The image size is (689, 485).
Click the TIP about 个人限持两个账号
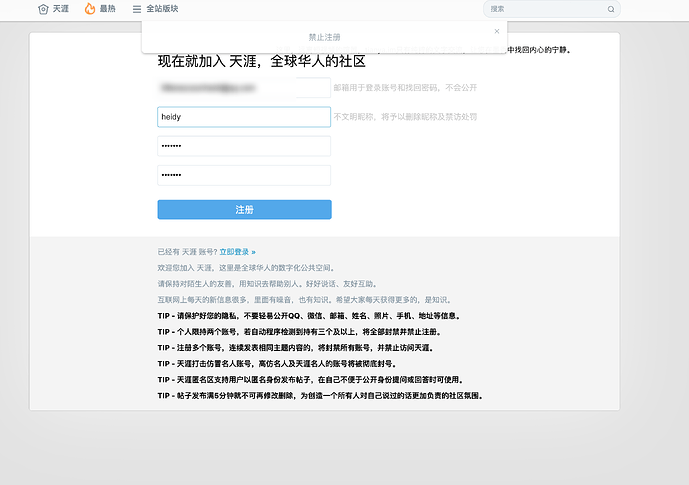coord(300,332)
